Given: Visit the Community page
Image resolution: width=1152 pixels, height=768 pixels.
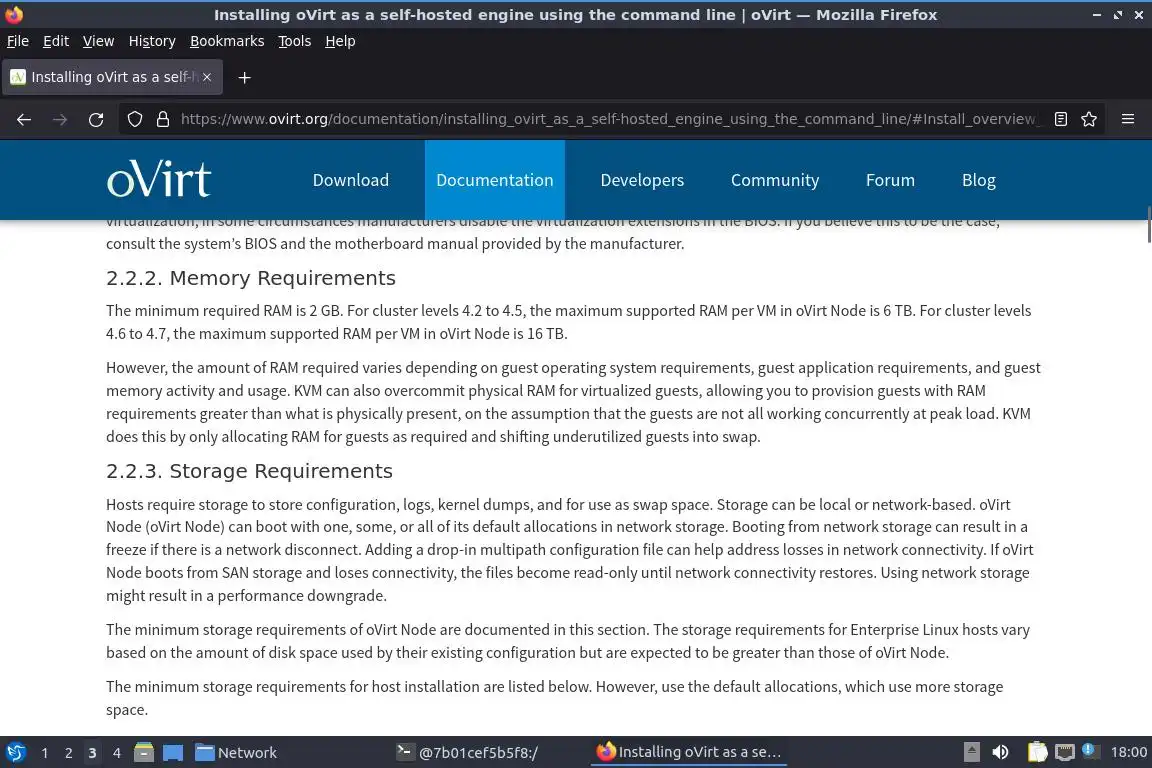Looking at the screenshot, I should 774,180.
